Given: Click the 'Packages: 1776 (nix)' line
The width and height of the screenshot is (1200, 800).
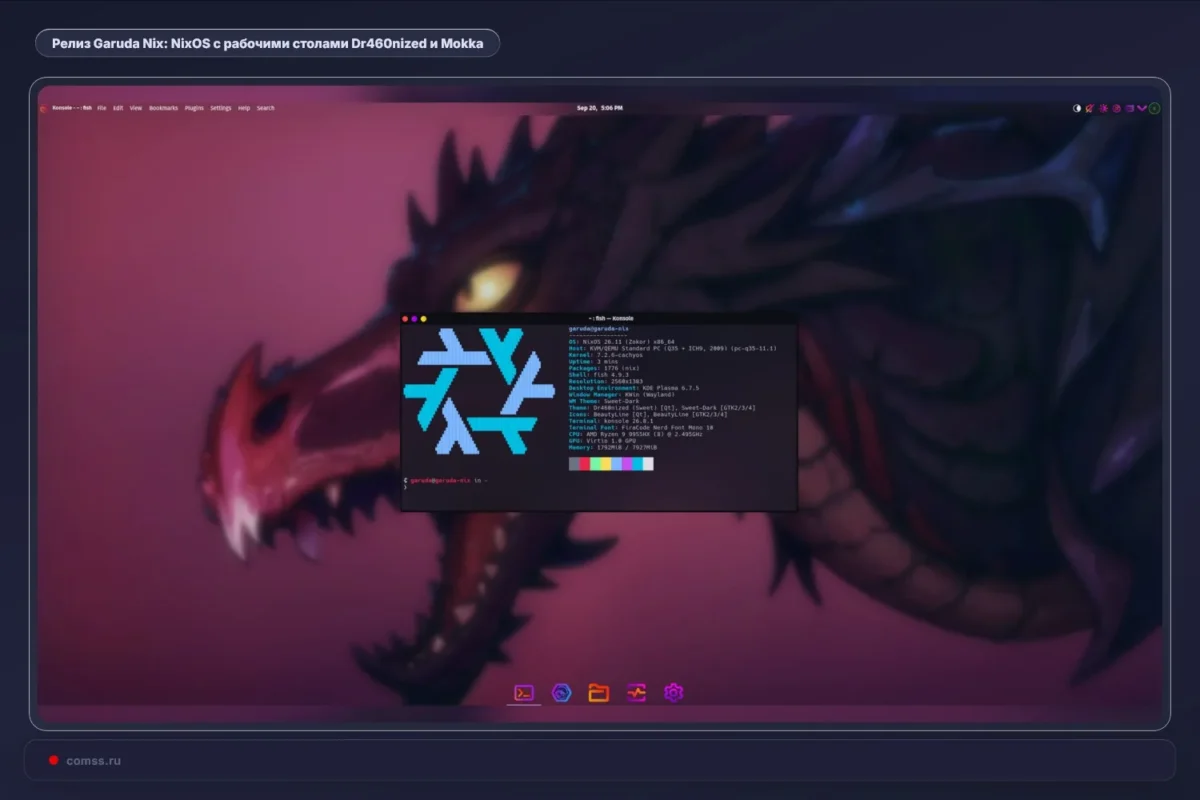Looking at the screenshot, I should pyautogui.click(x=604, y=368).
